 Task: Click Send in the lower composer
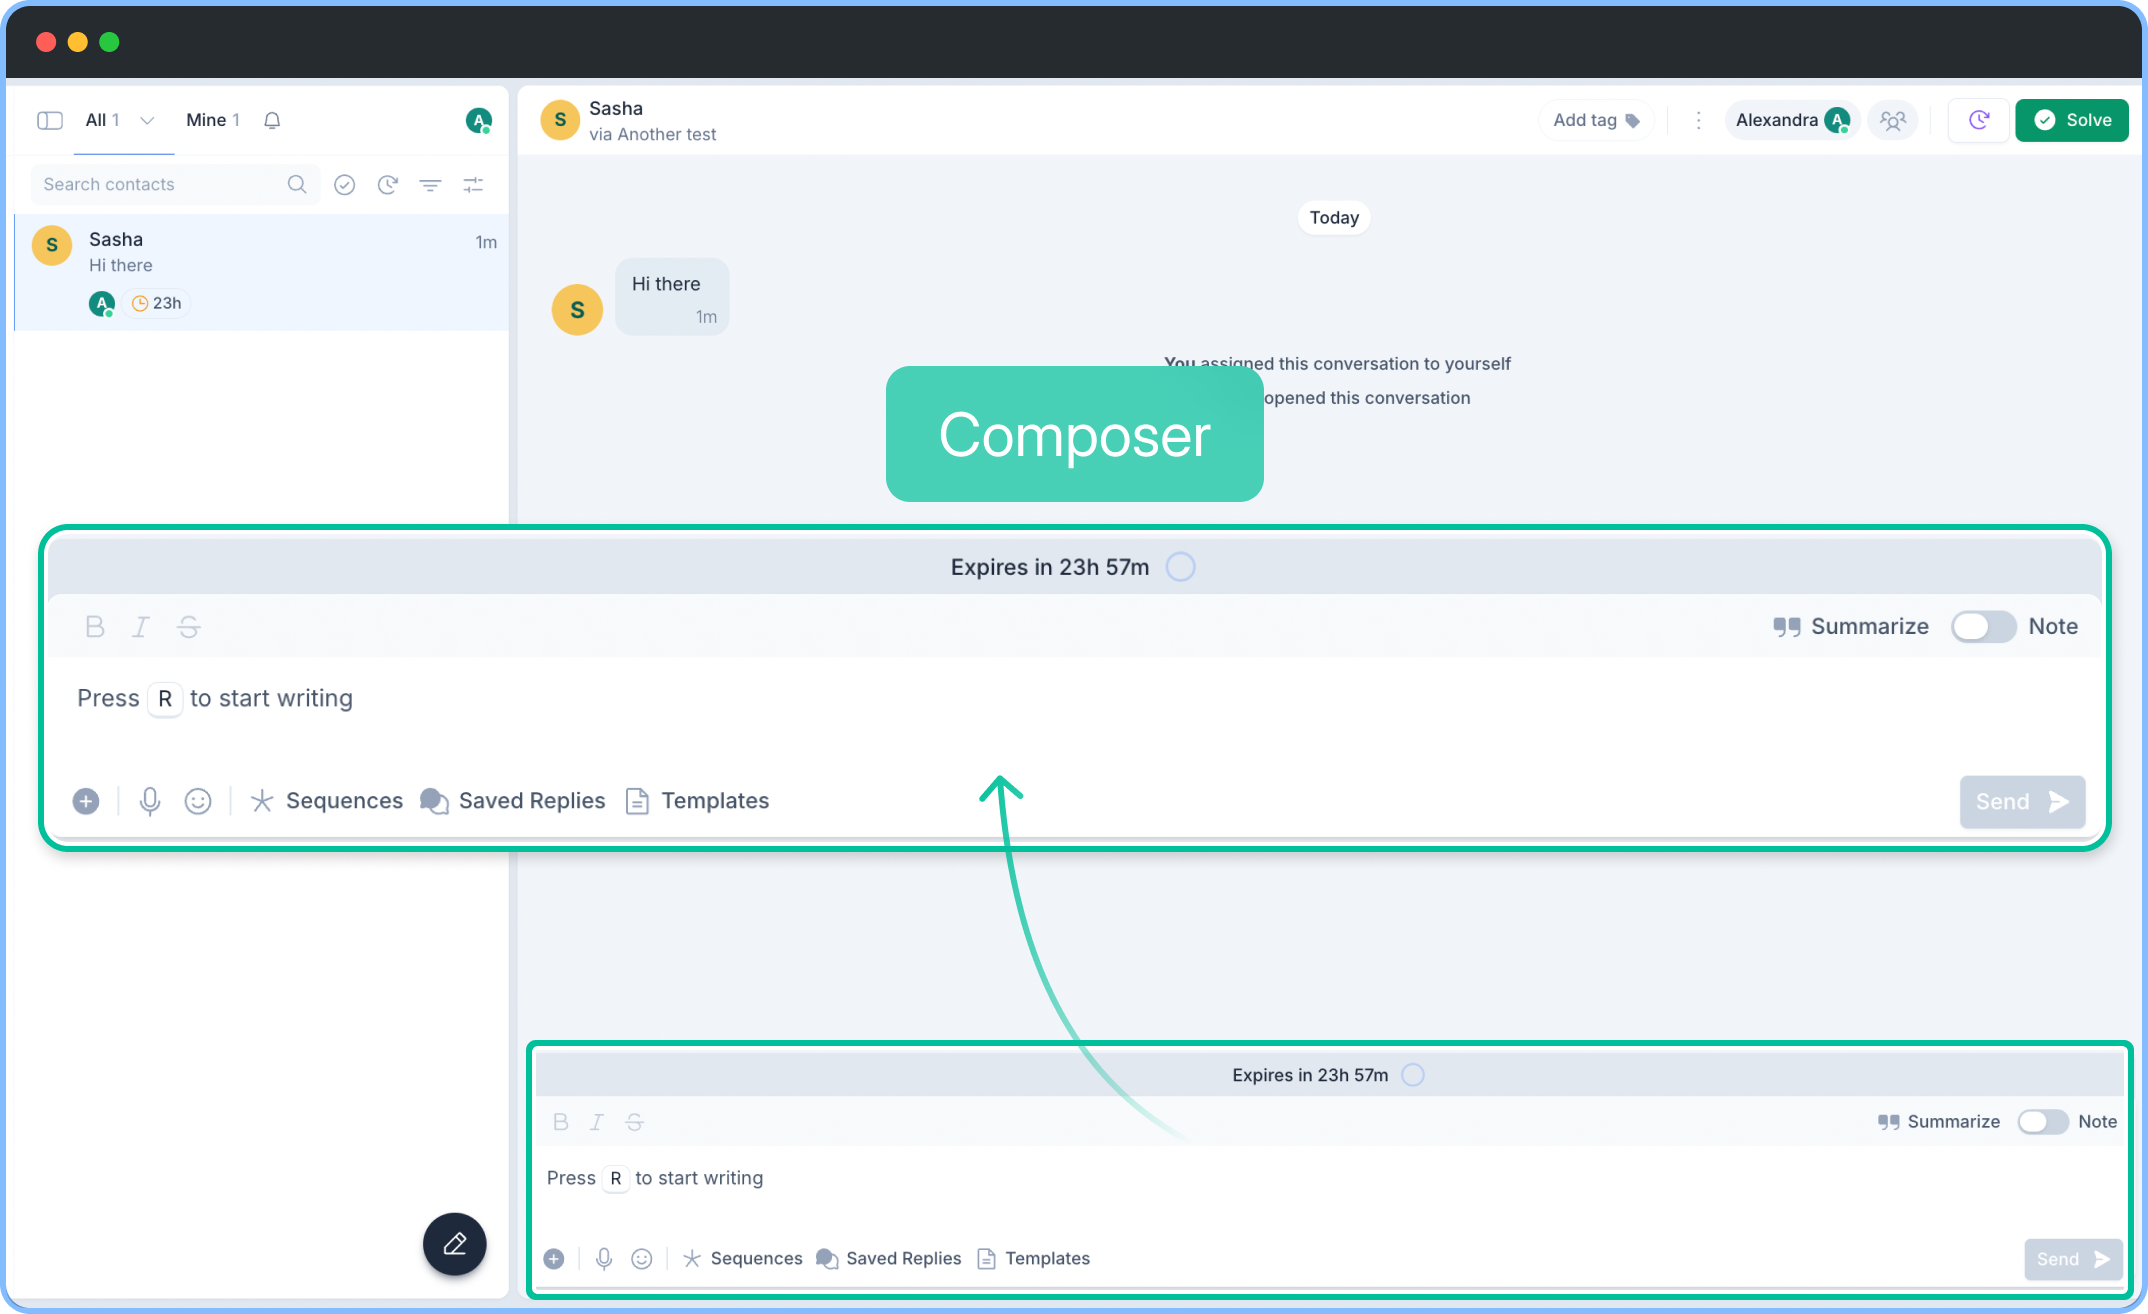point(2073,1260)
